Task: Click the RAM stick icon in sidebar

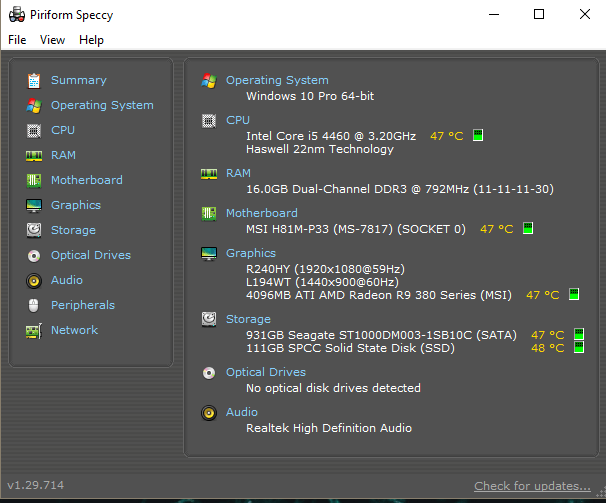Action: pos(34,155)
